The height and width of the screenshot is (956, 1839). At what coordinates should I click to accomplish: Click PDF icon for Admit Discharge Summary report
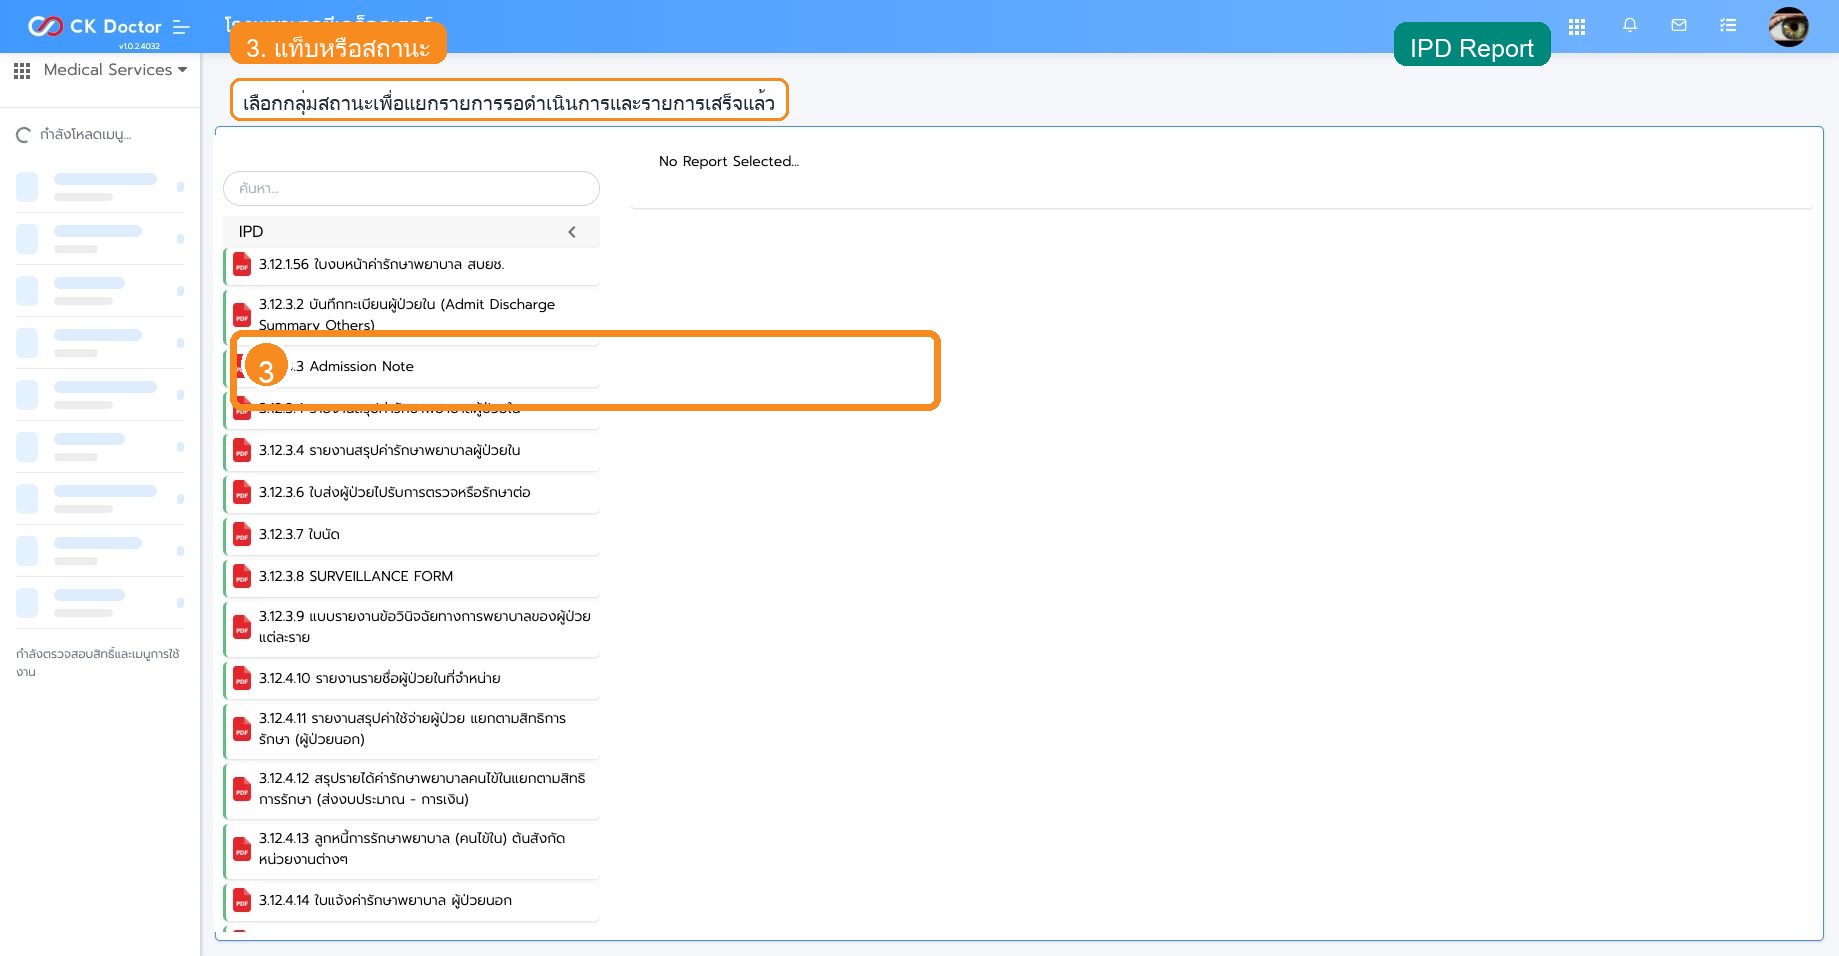(242, 315)
